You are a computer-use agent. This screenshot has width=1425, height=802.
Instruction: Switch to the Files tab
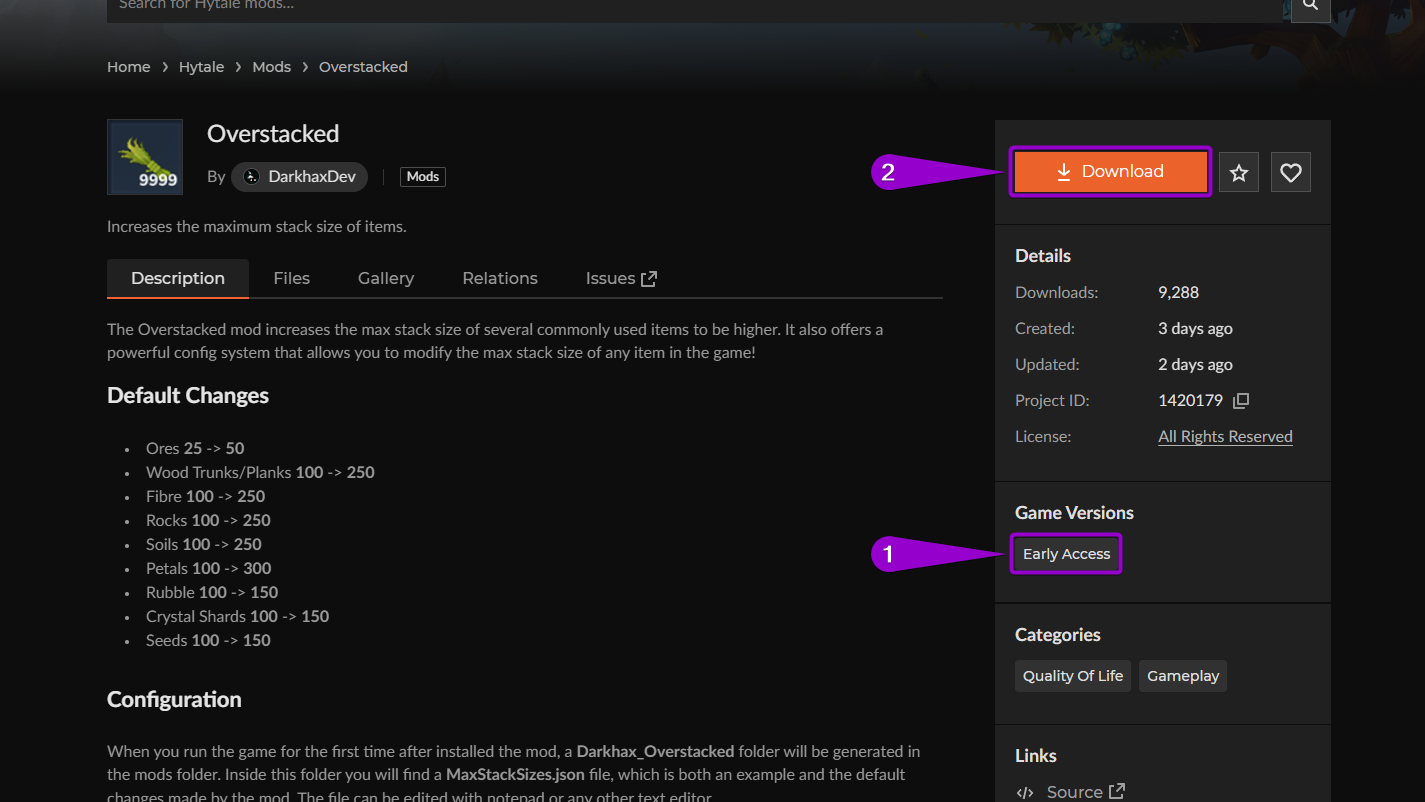[291, 277]
